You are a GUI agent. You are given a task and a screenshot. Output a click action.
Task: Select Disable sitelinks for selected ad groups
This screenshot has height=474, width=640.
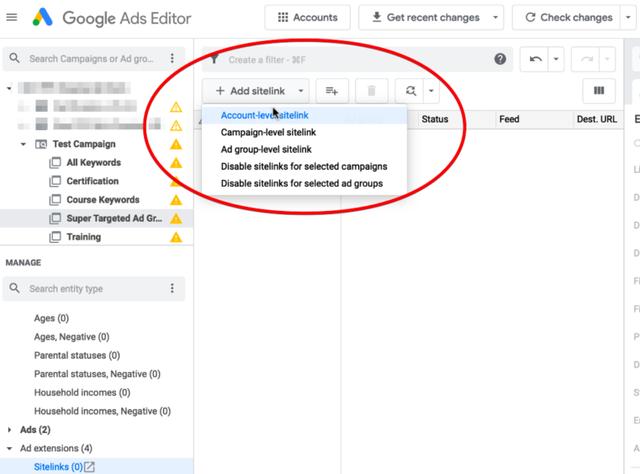point(304,184)
